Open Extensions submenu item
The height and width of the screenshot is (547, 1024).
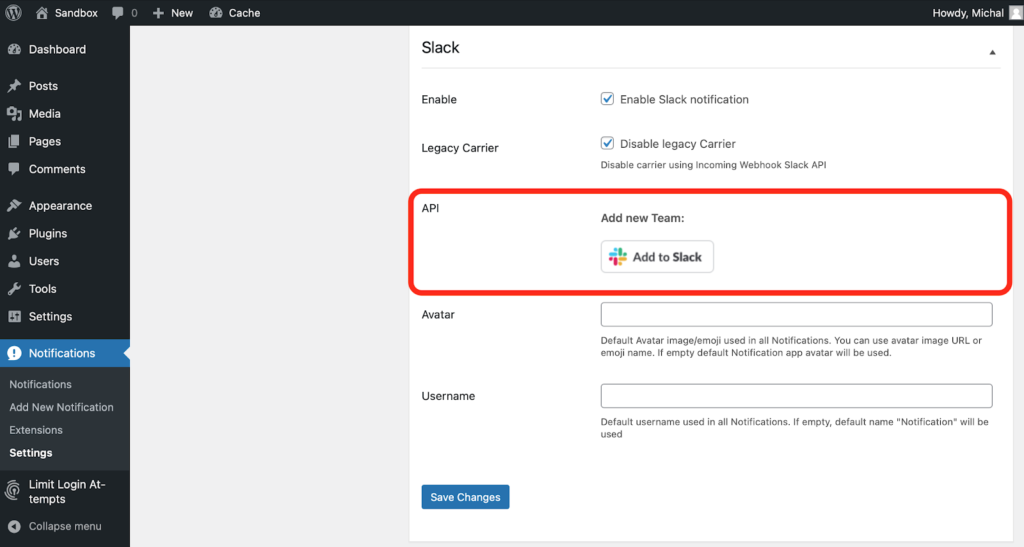pyautogui.click(x=36, y=430)
